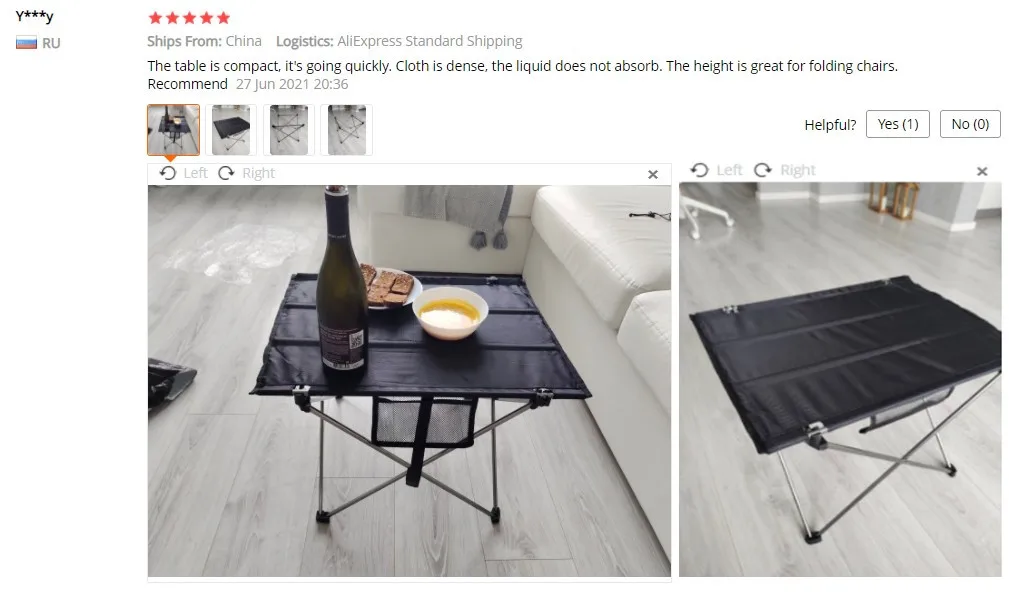
Task: Close the second enlarged photo panel
Action: pyautogui.click(x=982, y=171)
